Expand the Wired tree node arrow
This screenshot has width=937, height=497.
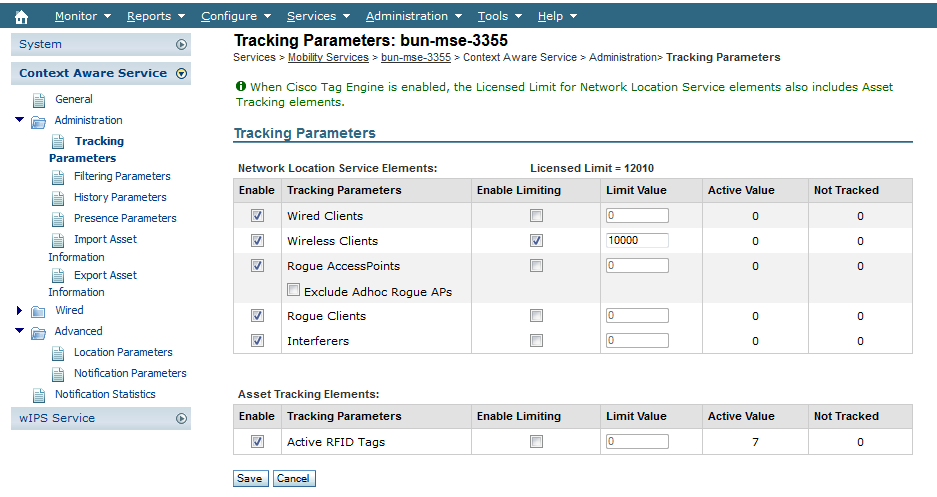coord(19,311)
